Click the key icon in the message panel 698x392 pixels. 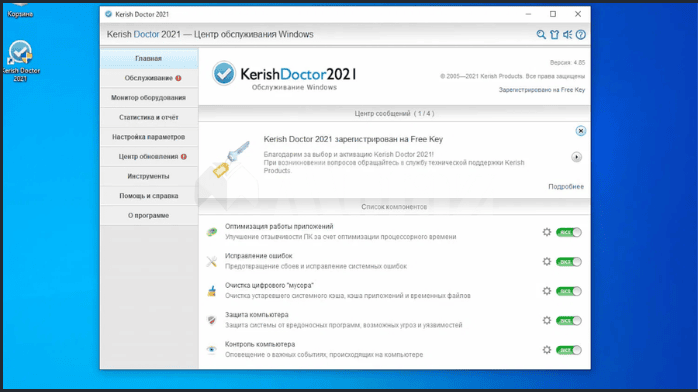[x=231, y=159]
